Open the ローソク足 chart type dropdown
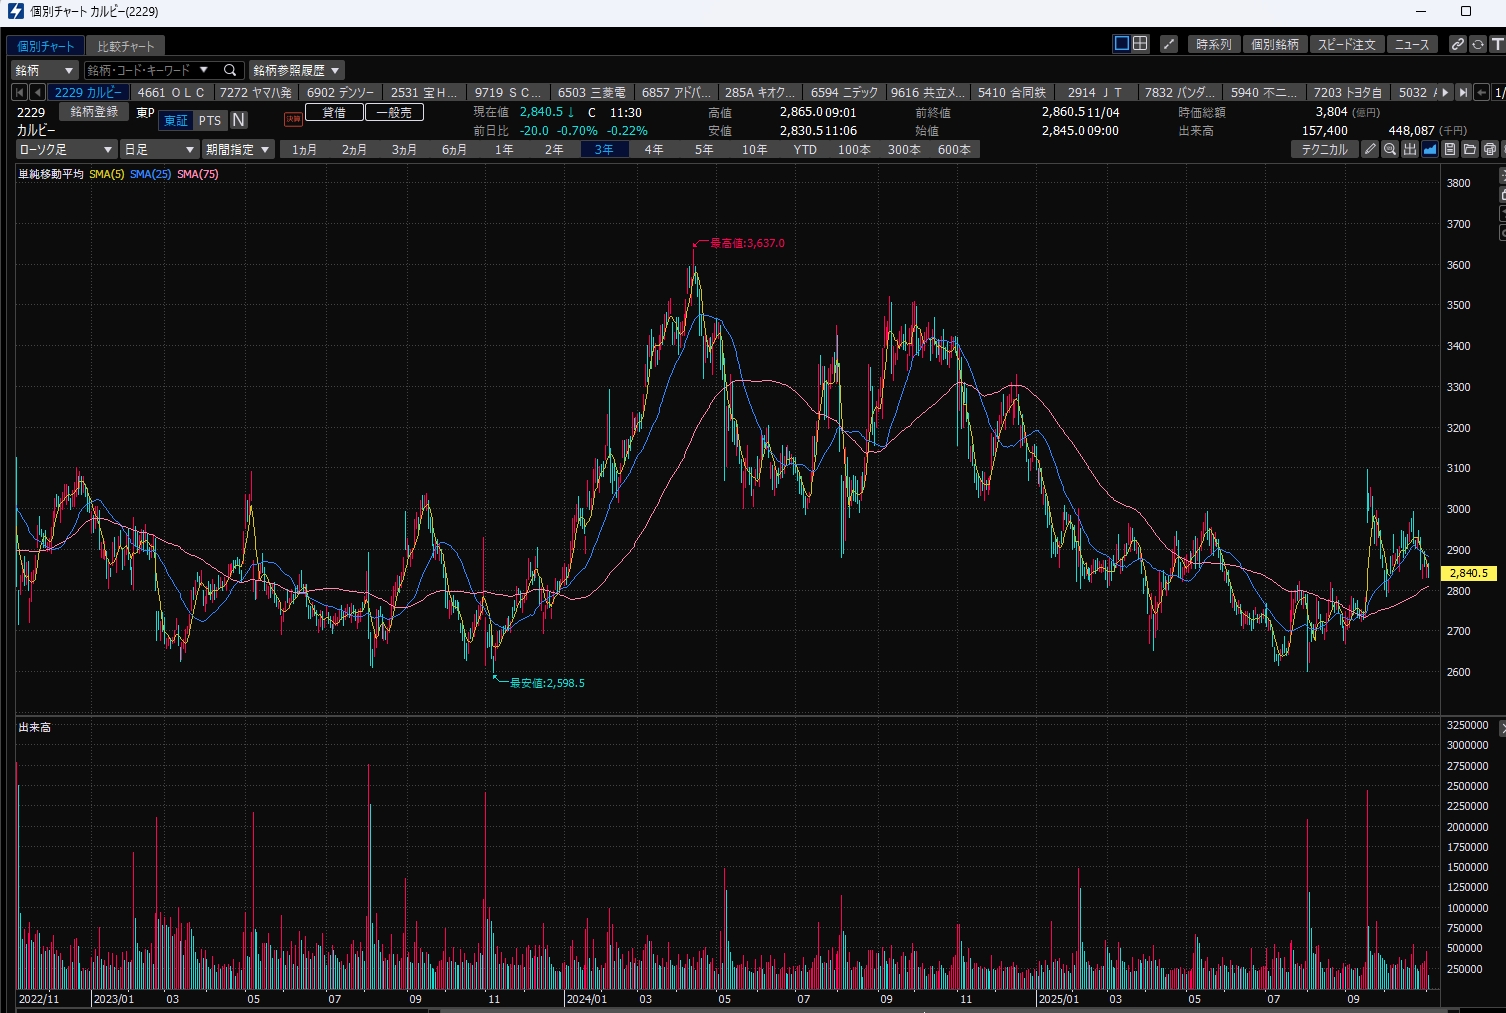Screen dimensions: 1506x1013 click(66, 149)
